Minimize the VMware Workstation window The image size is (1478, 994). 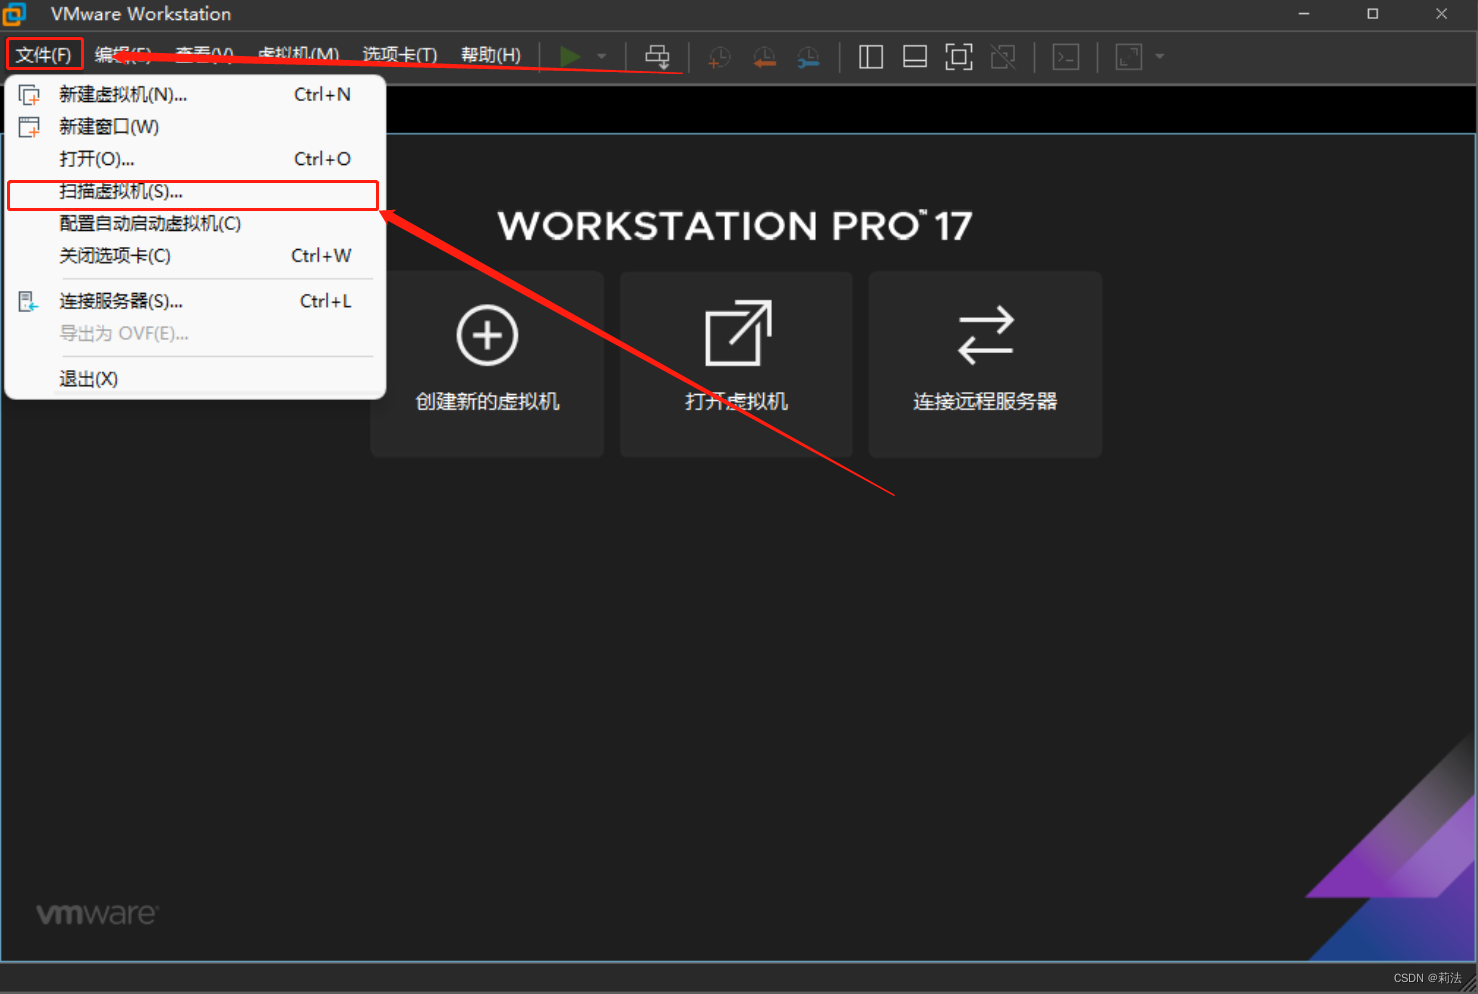point(1304,14)
